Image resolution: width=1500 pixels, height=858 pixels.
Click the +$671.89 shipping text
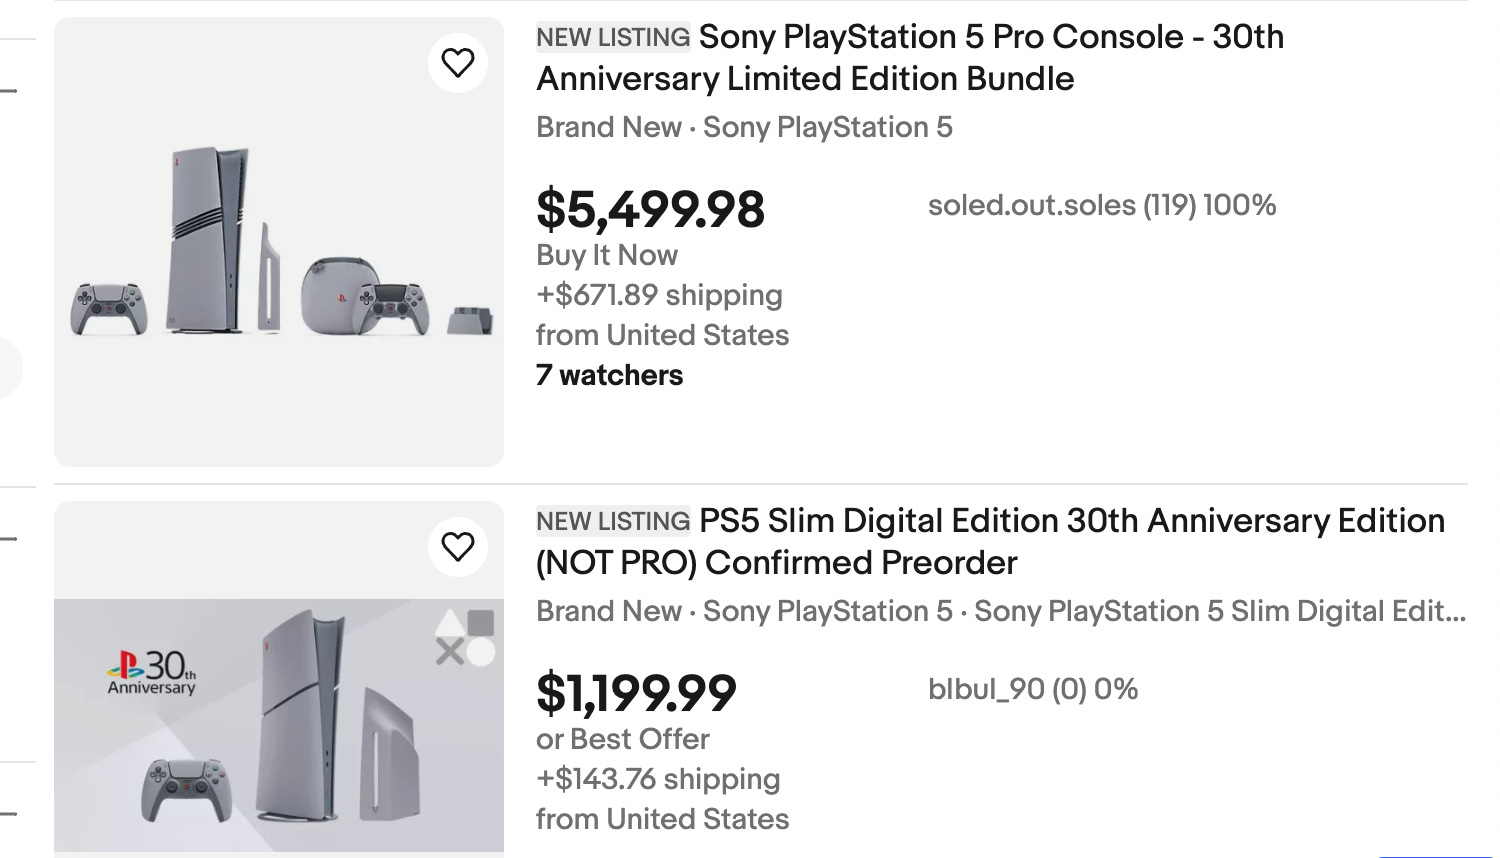[x=659, y=296]
